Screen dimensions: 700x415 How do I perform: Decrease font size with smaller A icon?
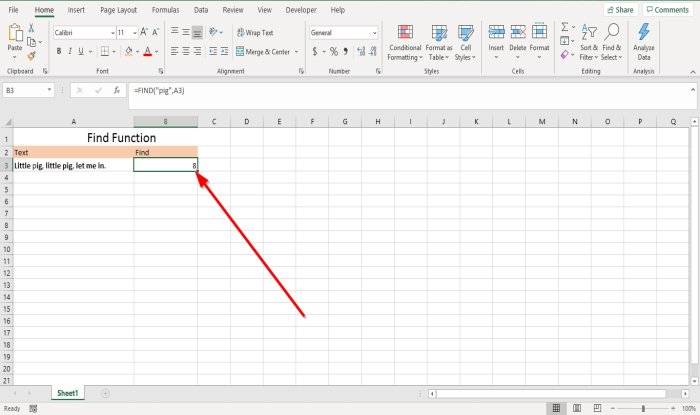(x=155, y=32)
